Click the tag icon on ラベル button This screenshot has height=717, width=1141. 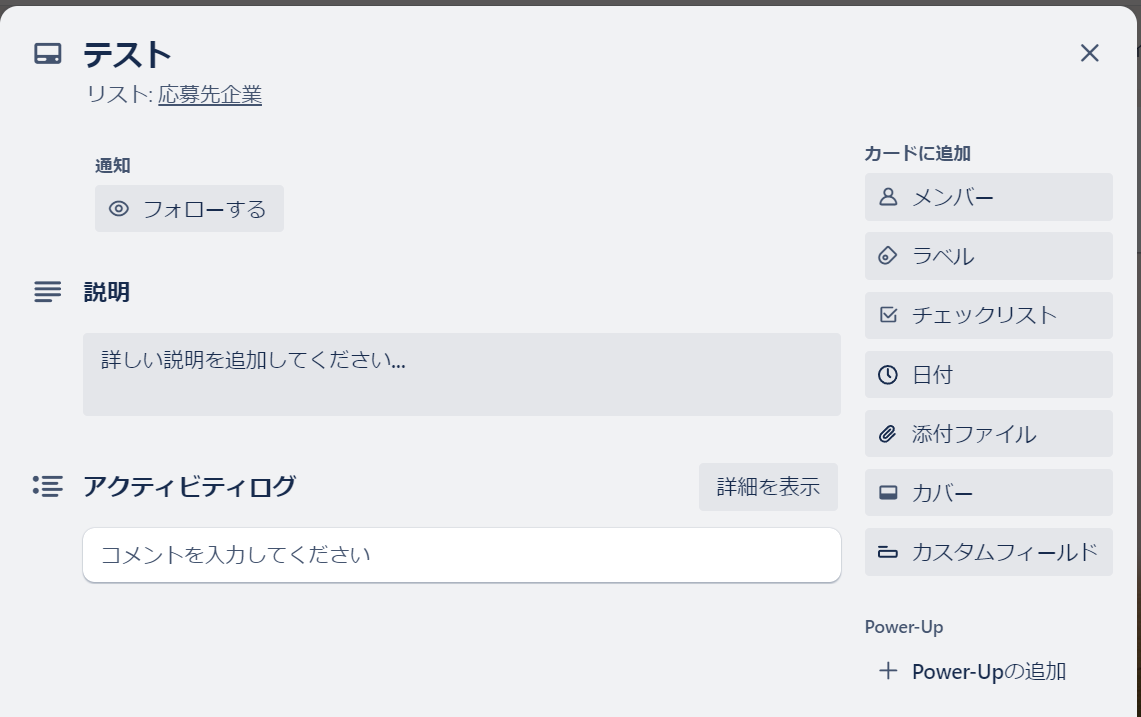tap(888, 257)
